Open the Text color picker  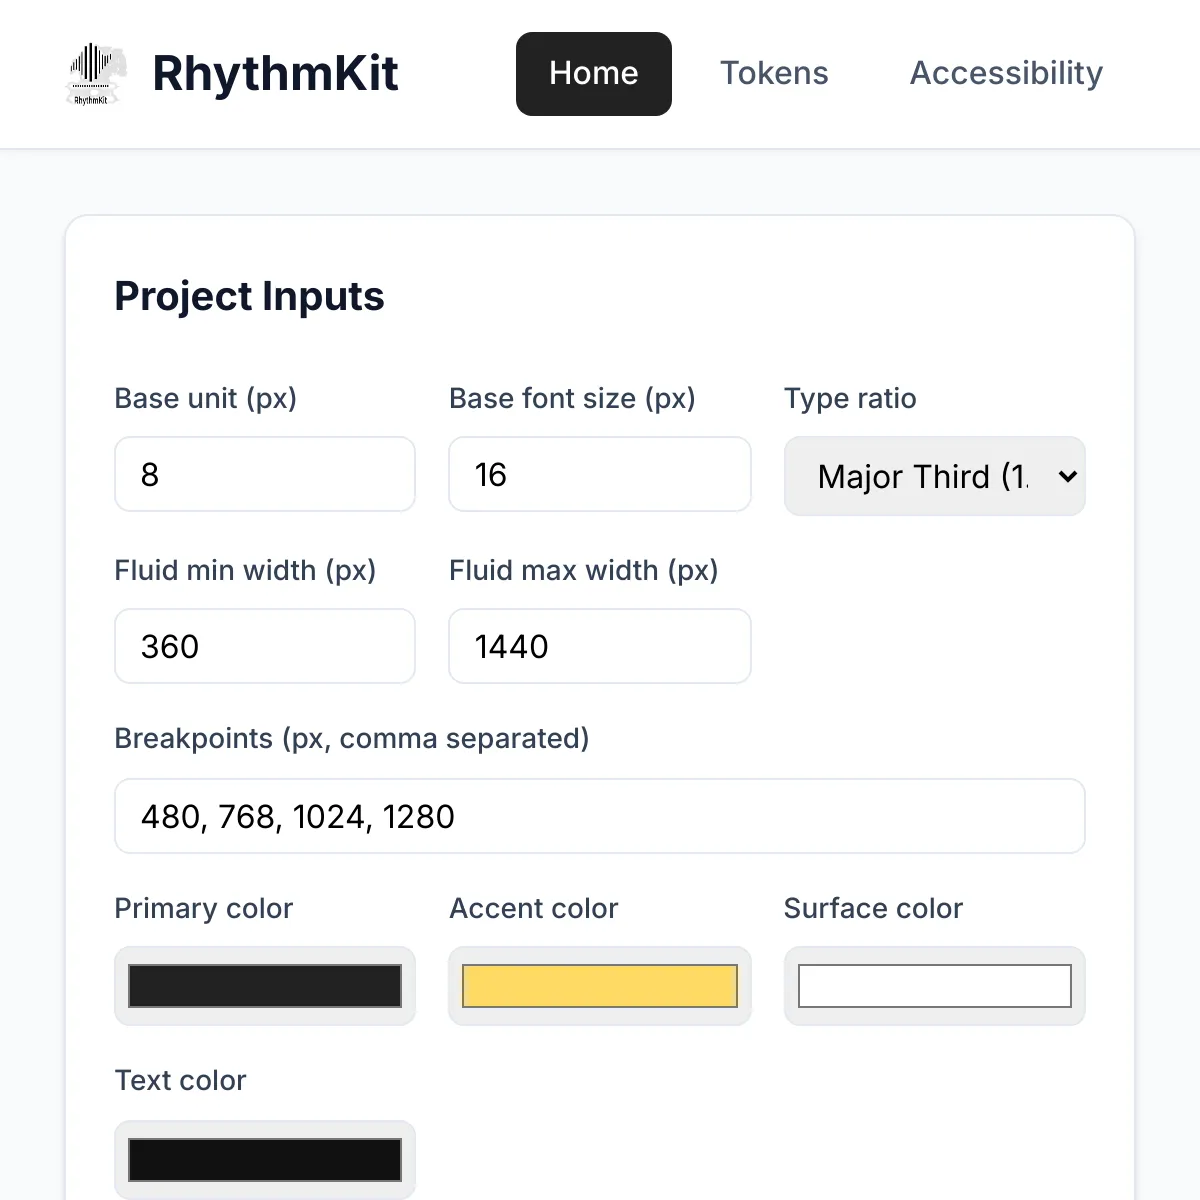pyautogui.click(x=264, y=1159)
